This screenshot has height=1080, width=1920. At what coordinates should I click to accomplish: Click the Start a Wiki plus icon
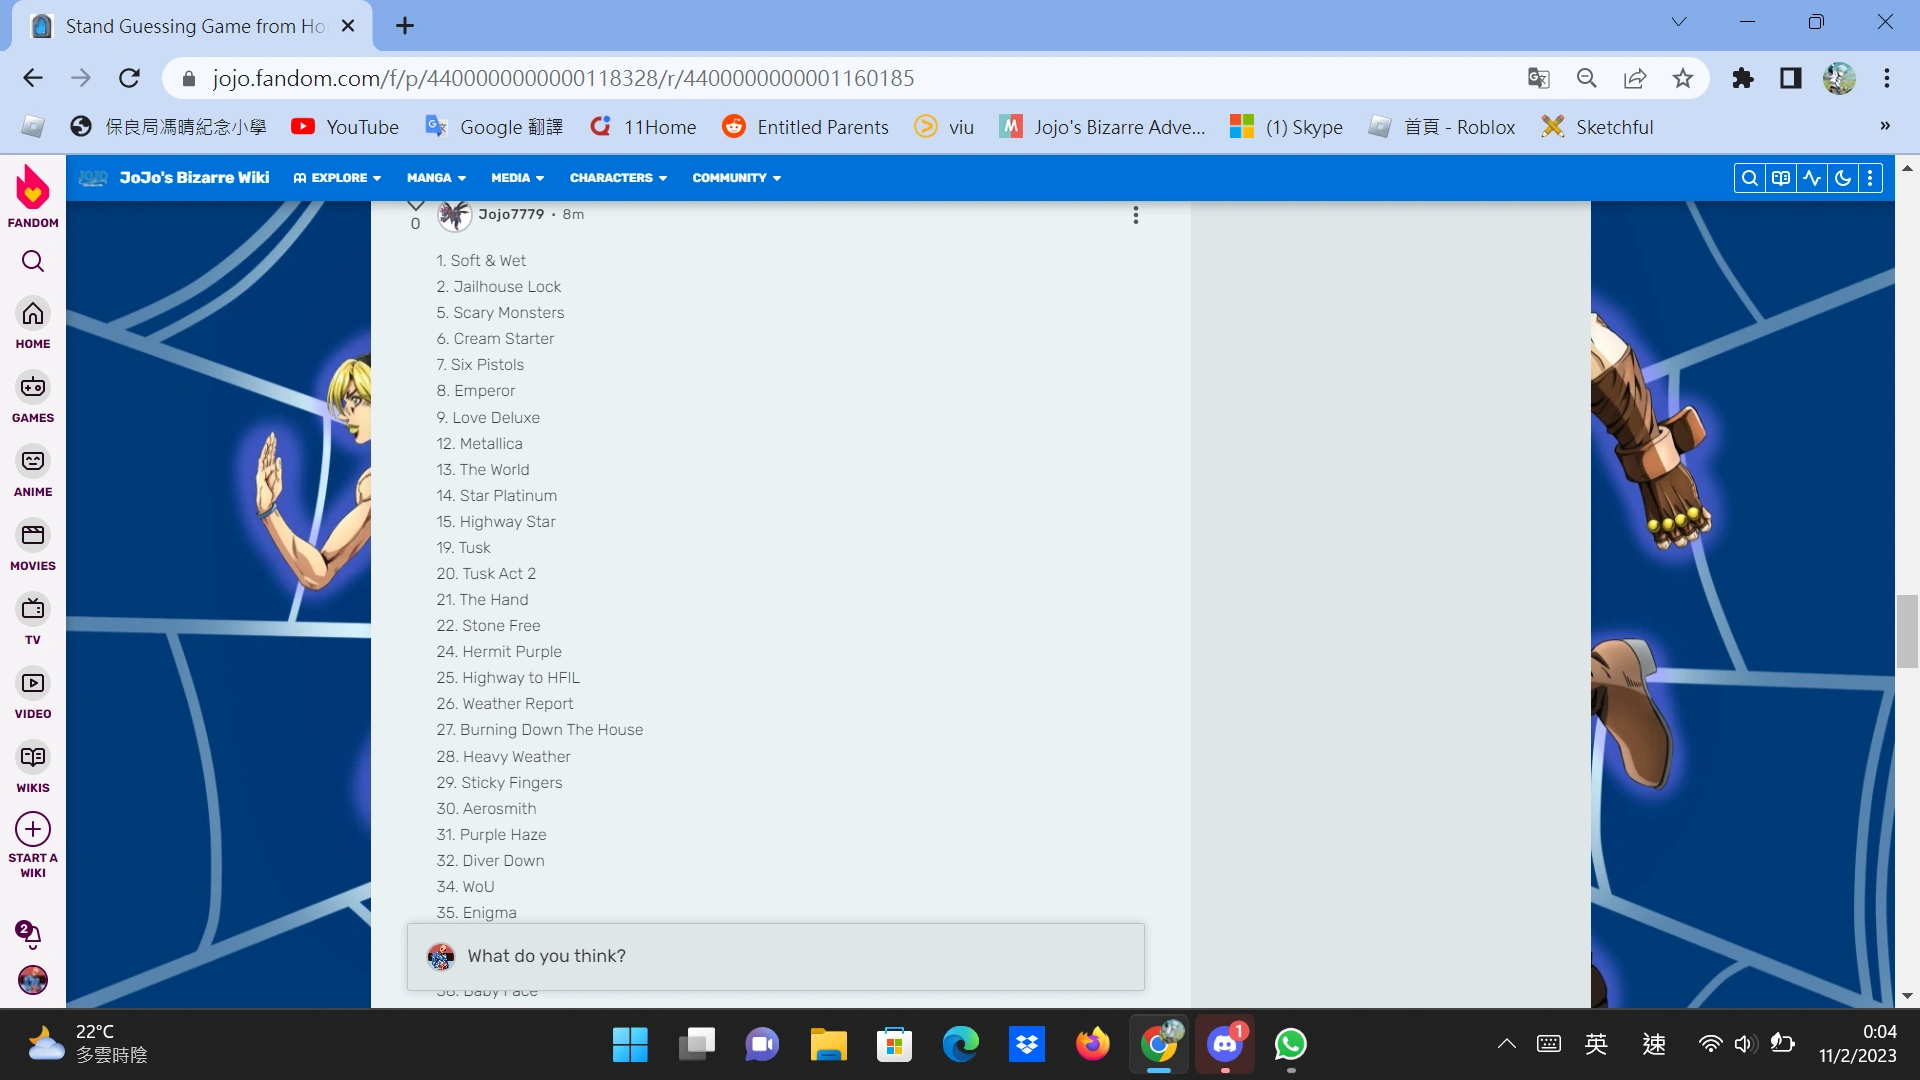tap(33, 829)
